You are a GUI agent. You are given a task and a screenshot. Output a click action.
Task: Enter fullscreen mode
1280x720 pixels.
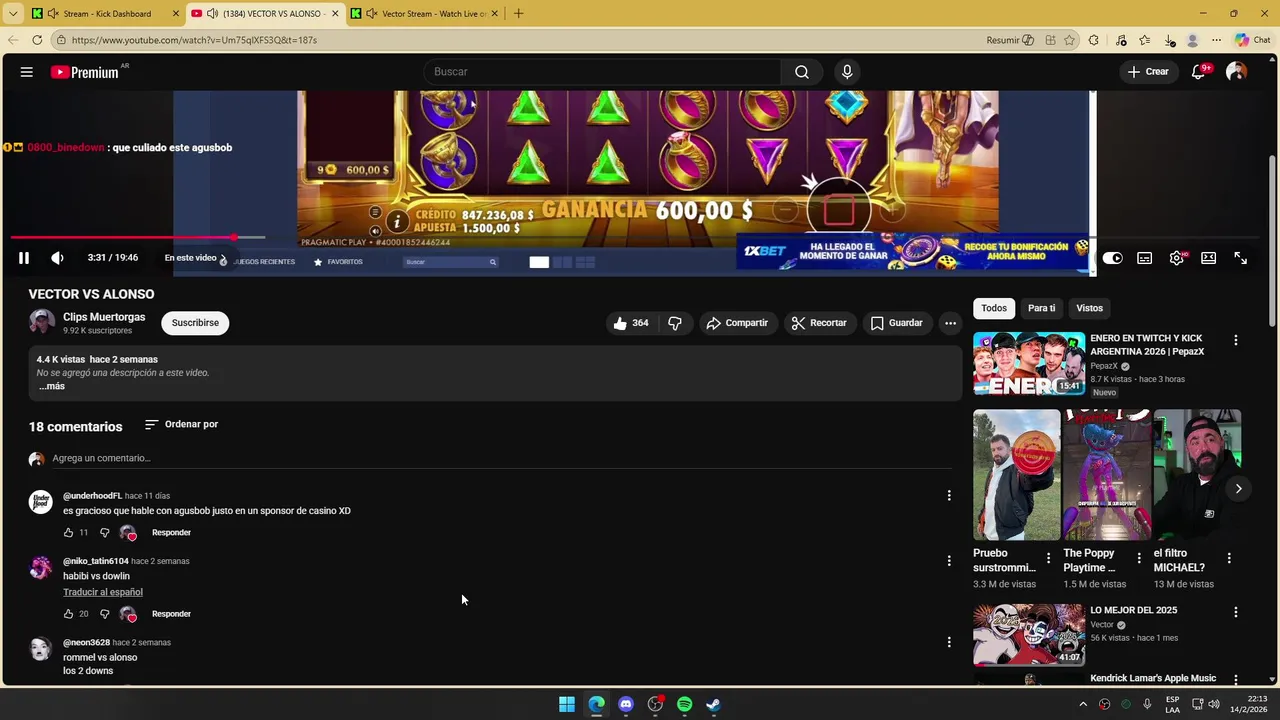coord(1241,258)
